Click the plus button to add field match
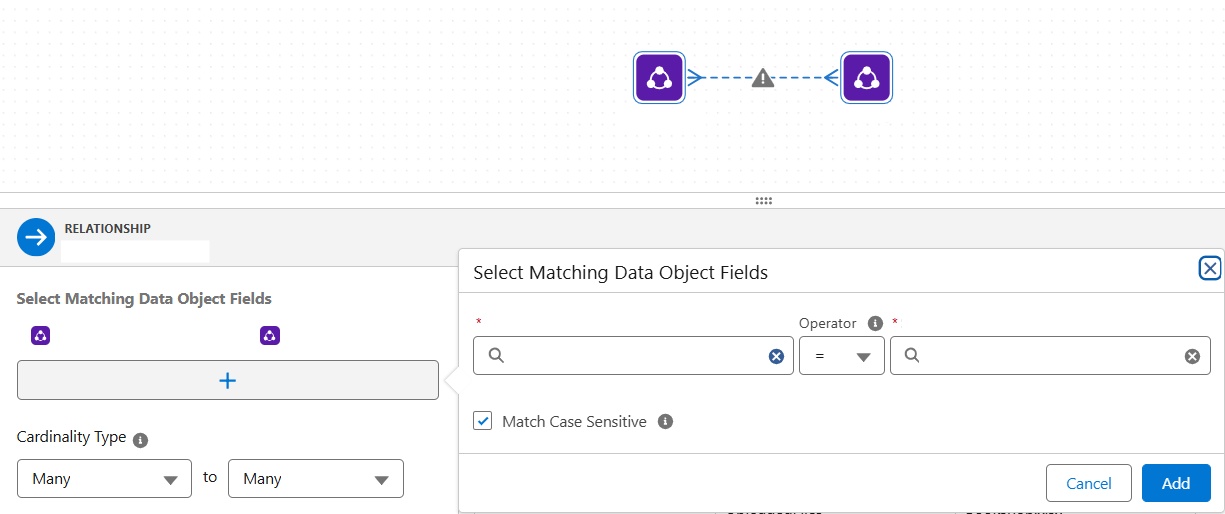This screenshot has height=514, width=1225. click(228, 380)
